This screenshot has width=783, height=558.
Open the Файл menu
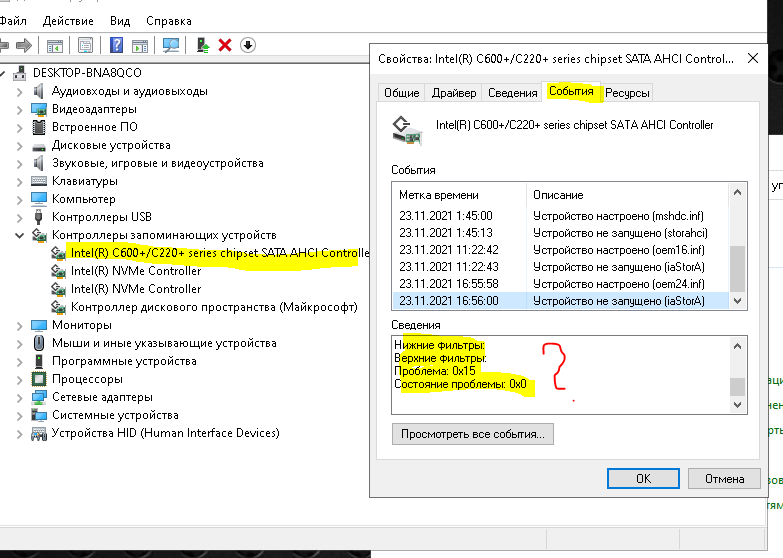12,21
